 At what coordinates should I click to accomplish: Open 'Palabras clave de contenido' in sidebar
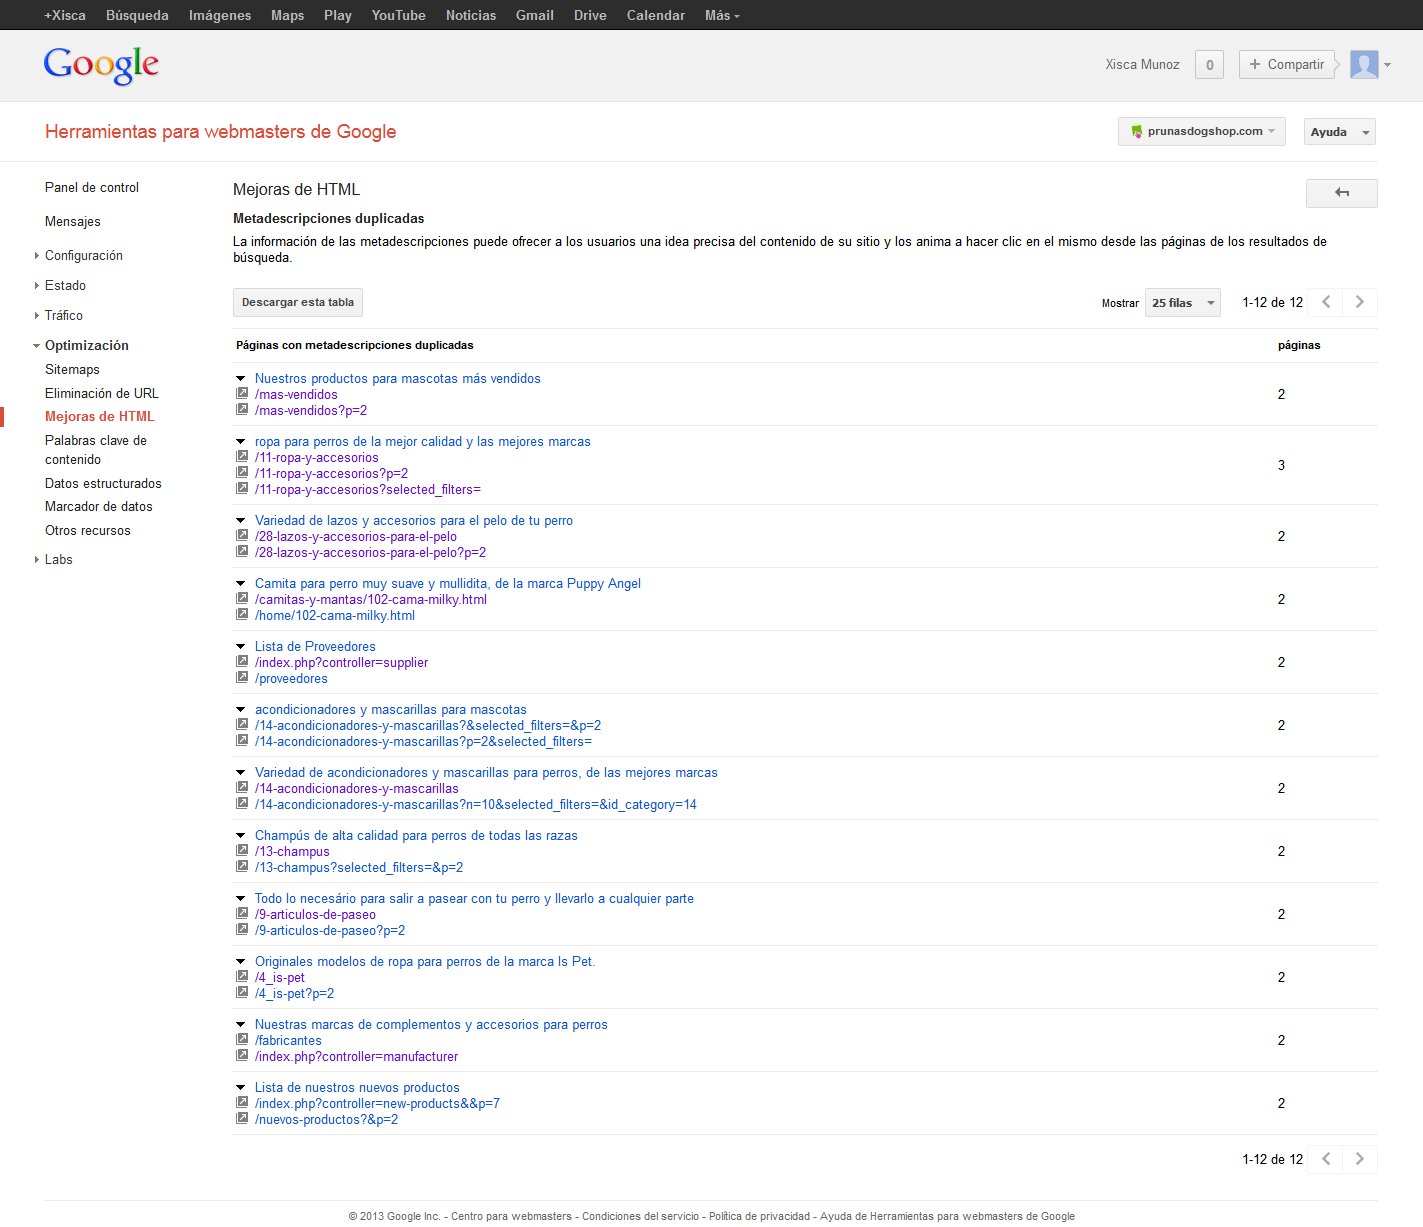click(x=96, y=450)
